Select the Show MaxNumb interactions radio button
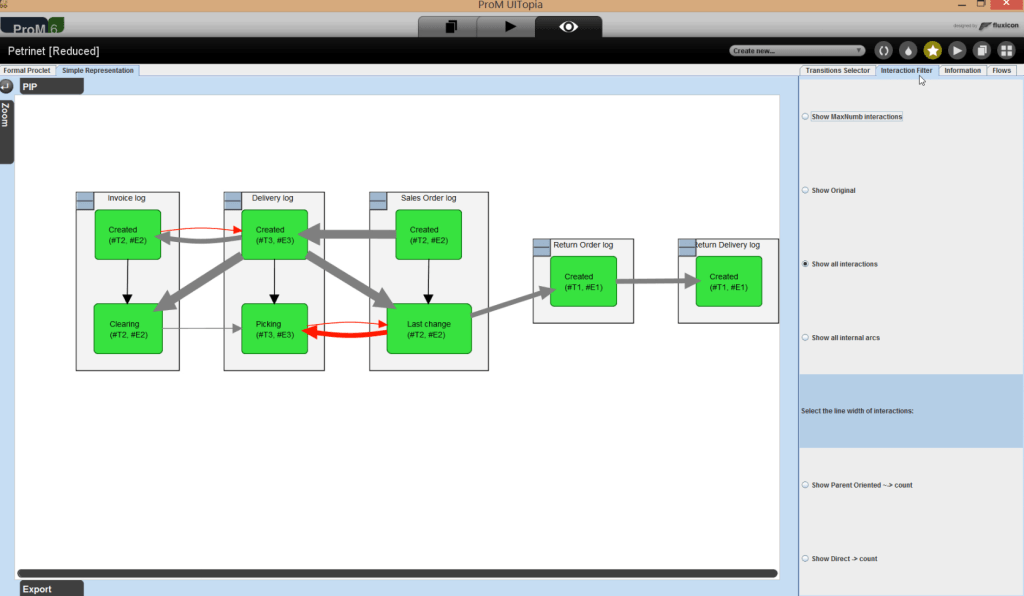 pos(806,117)
